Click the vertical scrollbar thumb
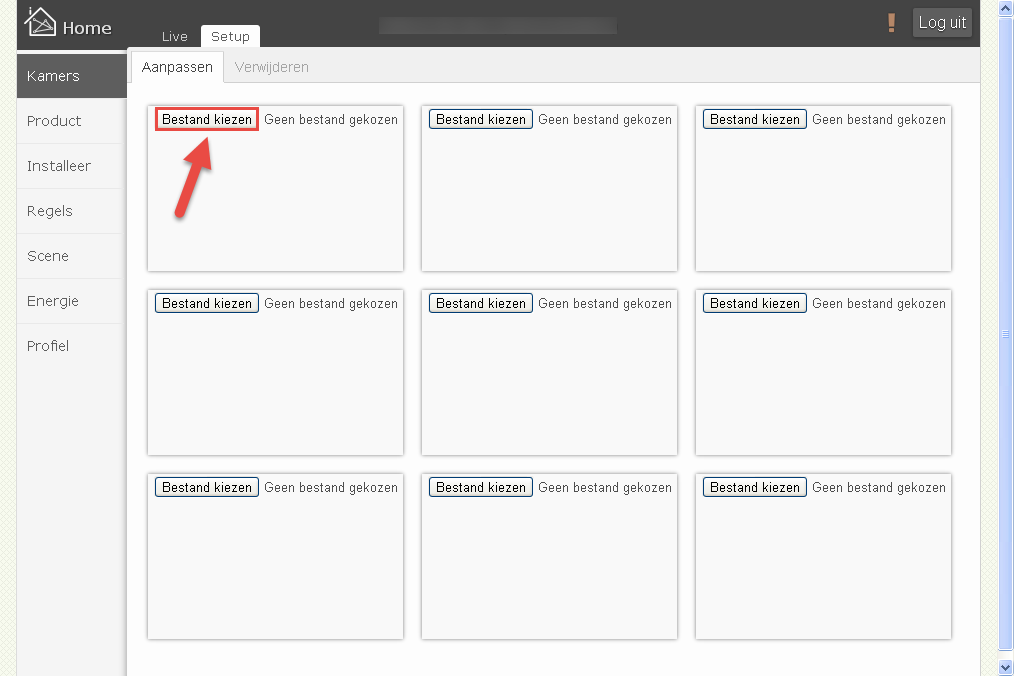 [1006, 333]
